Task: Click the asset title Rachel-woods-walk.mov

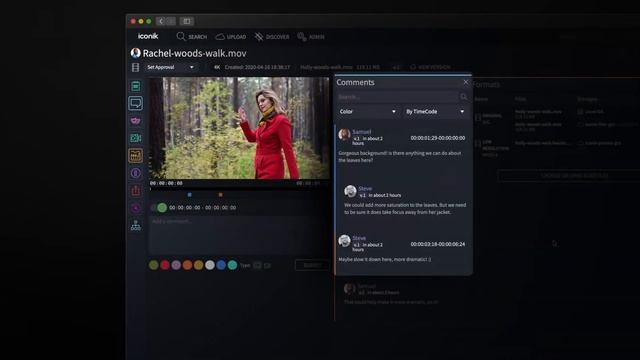Action: [x=195, y=53]
